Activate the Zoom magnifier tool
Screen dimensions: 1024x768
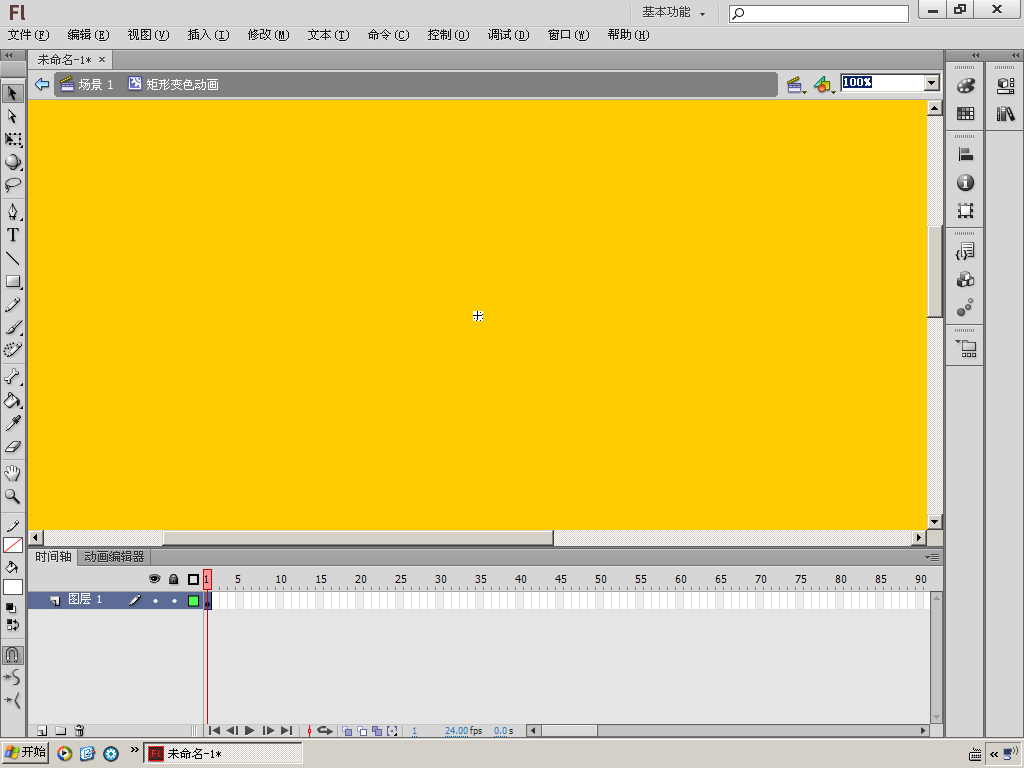pos(13,496)
